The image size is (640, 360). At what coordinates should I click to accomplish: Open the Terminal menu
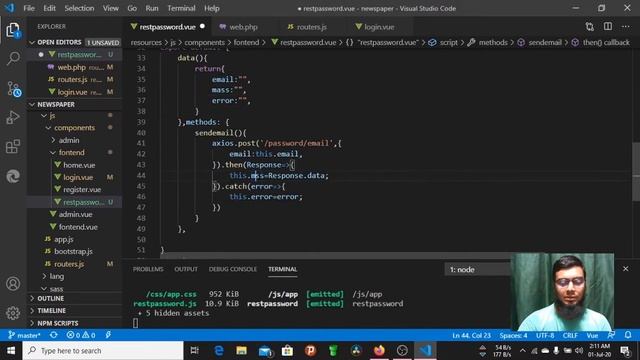[181, 8]
